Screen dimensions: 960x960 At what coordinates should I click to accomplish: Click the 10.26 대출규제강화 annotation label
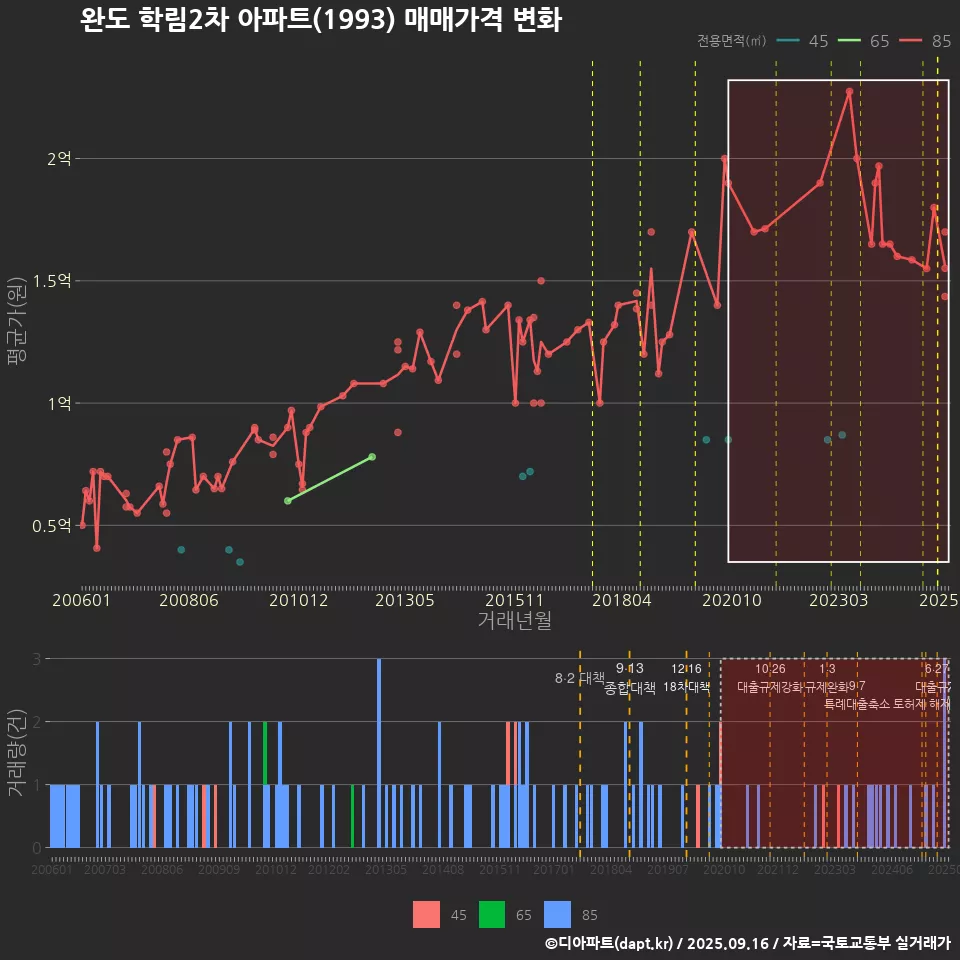(770, 677)
